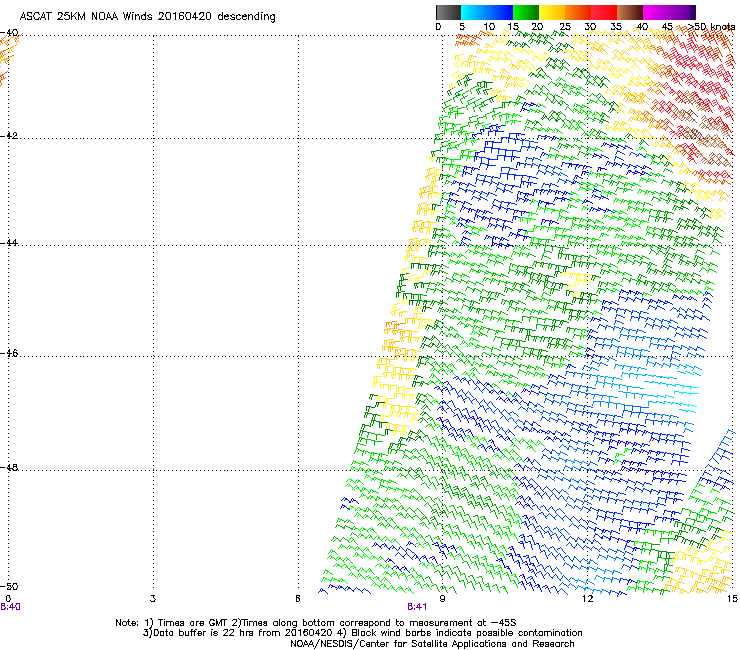740x650 pixels.
Task: Click legend tick label 40
Action: pyautogui.click(x=642, y=27)
